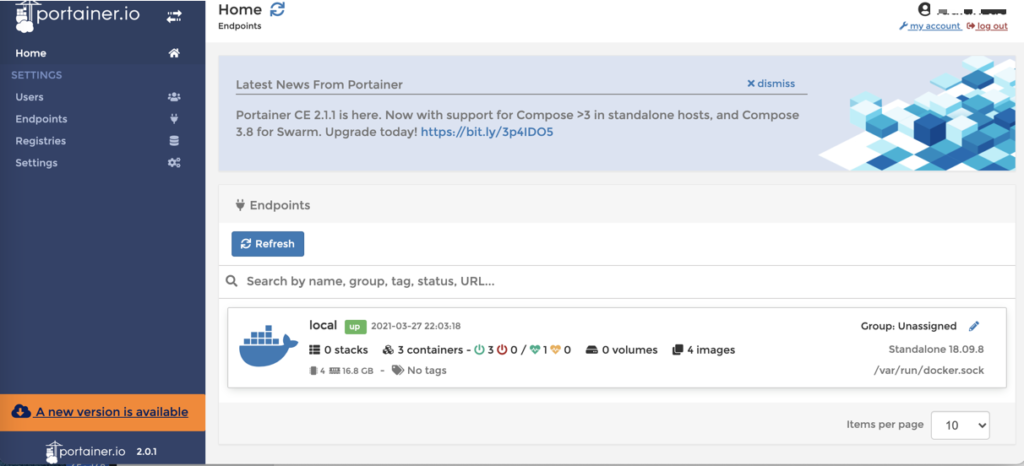Click the SETTINGS section label
Screen dimensions: 1024x466
tap(37, 75)
